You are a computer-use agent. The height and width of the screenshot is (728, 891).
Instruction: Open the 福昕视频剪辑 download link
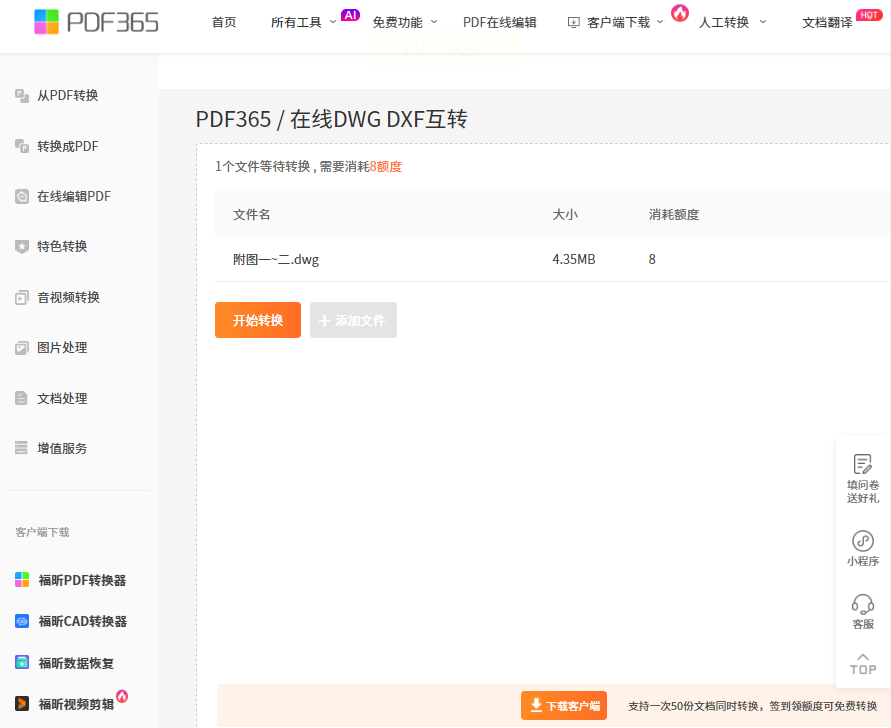coord(76,705)
